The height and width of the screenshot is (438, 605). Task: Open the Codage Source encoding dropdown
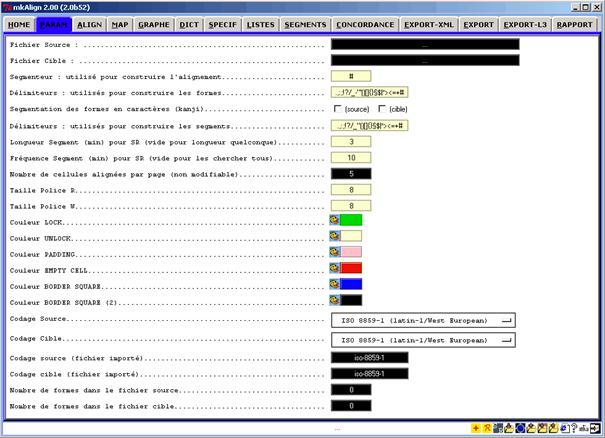point(423,320)
